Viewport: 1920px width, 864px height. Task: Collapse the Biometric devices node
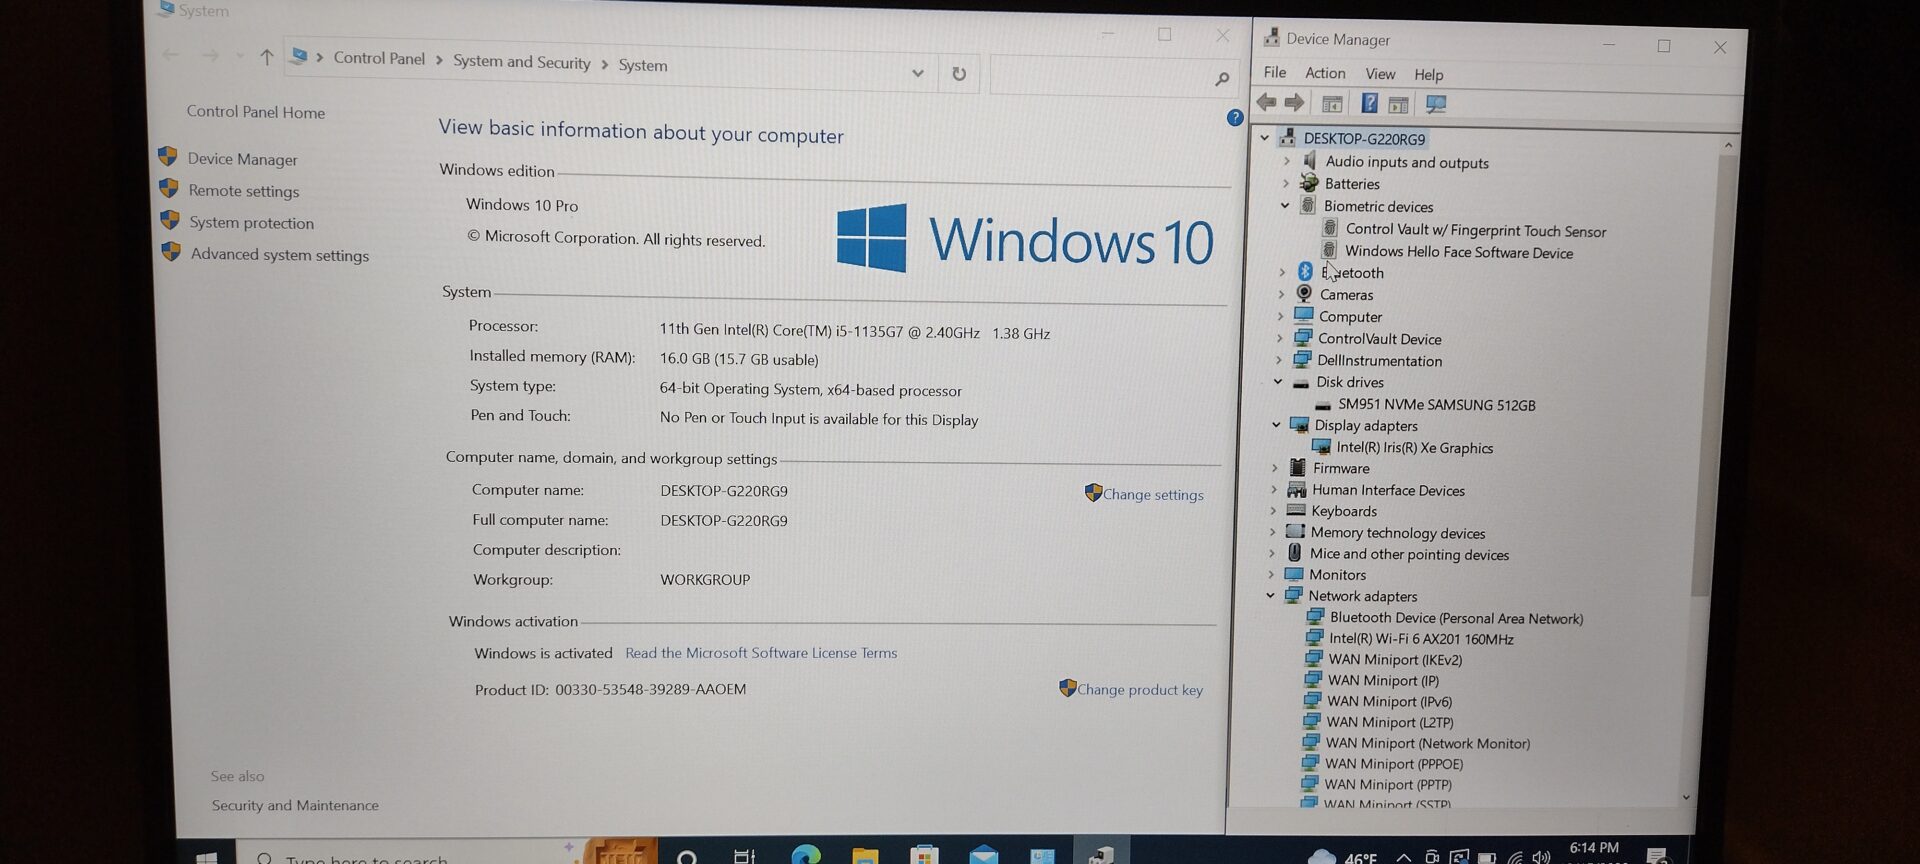point(1285,205)
